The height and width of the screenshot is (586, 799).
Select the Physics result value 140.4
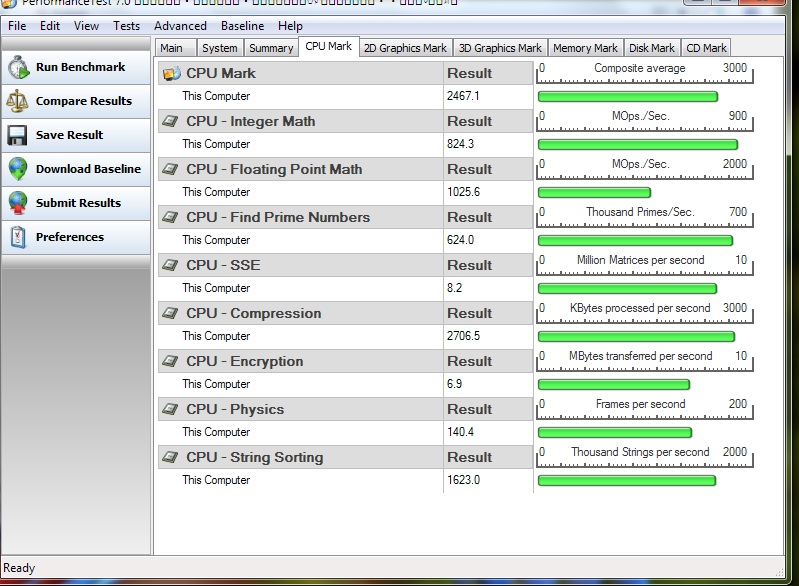(x=460, y=432)
